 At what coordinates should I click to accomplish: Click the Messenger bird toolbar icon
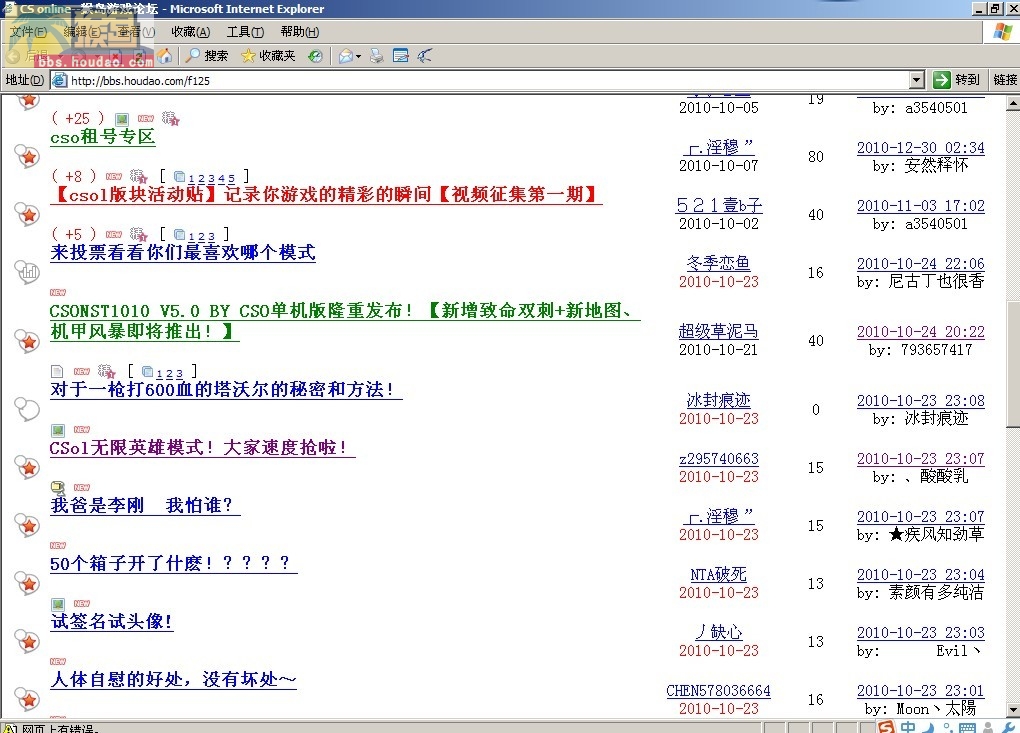coord(425,56)
